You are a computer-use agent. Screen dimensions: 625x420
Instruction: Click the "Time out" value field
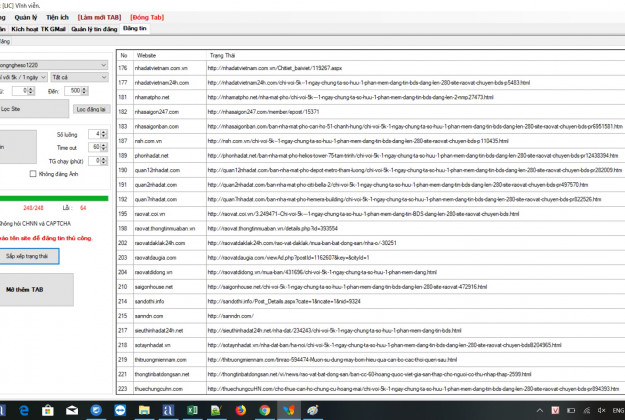(x=93, y=147)
